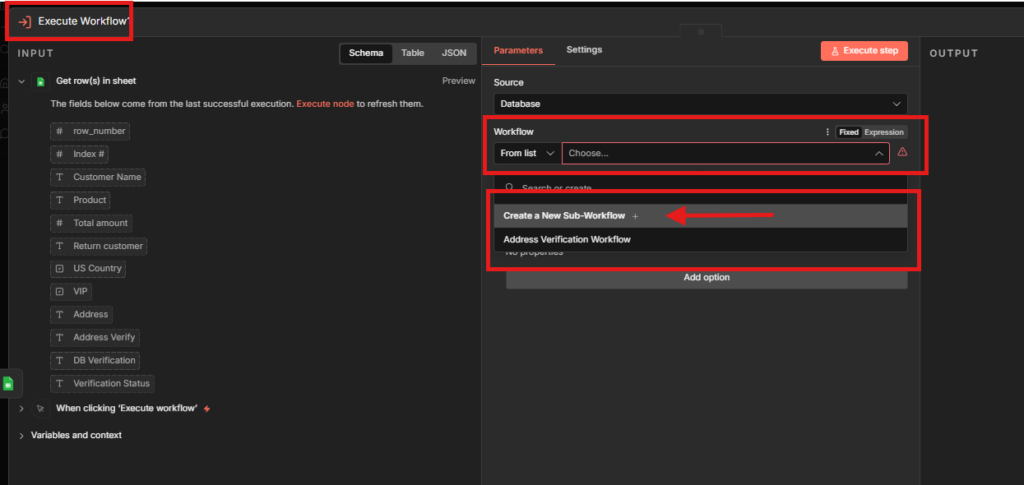Select the Return customer field pill
Screen dimensions: 1024x485
[x=99, y=246]
